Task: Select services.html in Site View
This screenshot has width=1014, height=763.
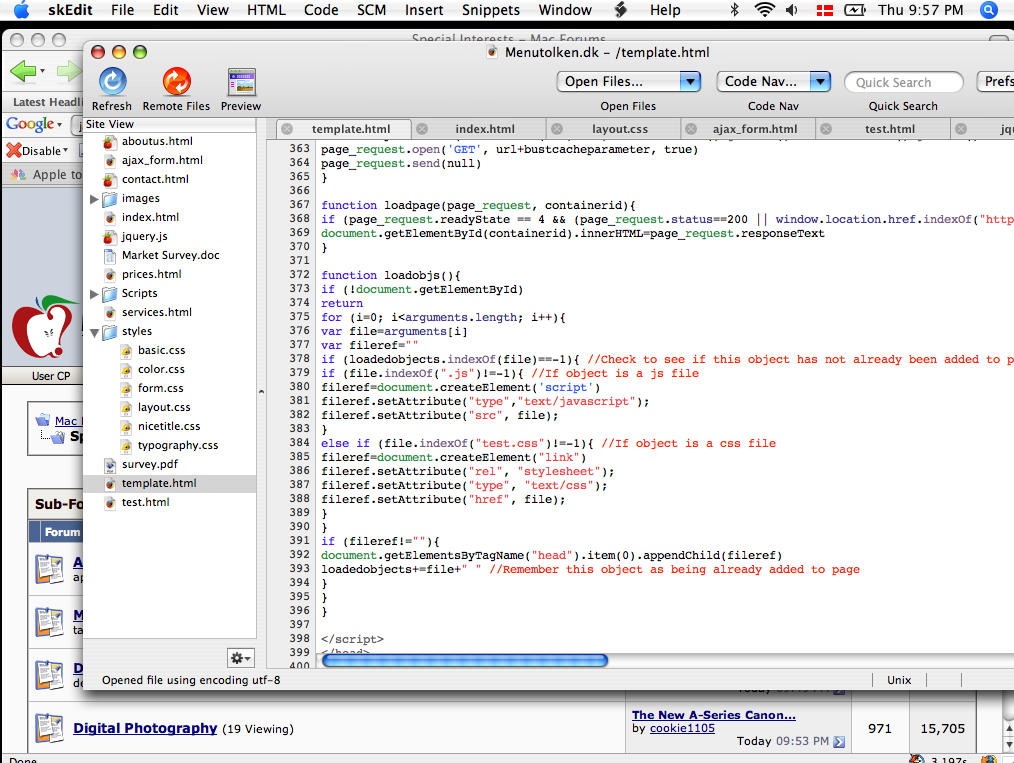Action: pos(156,312)
